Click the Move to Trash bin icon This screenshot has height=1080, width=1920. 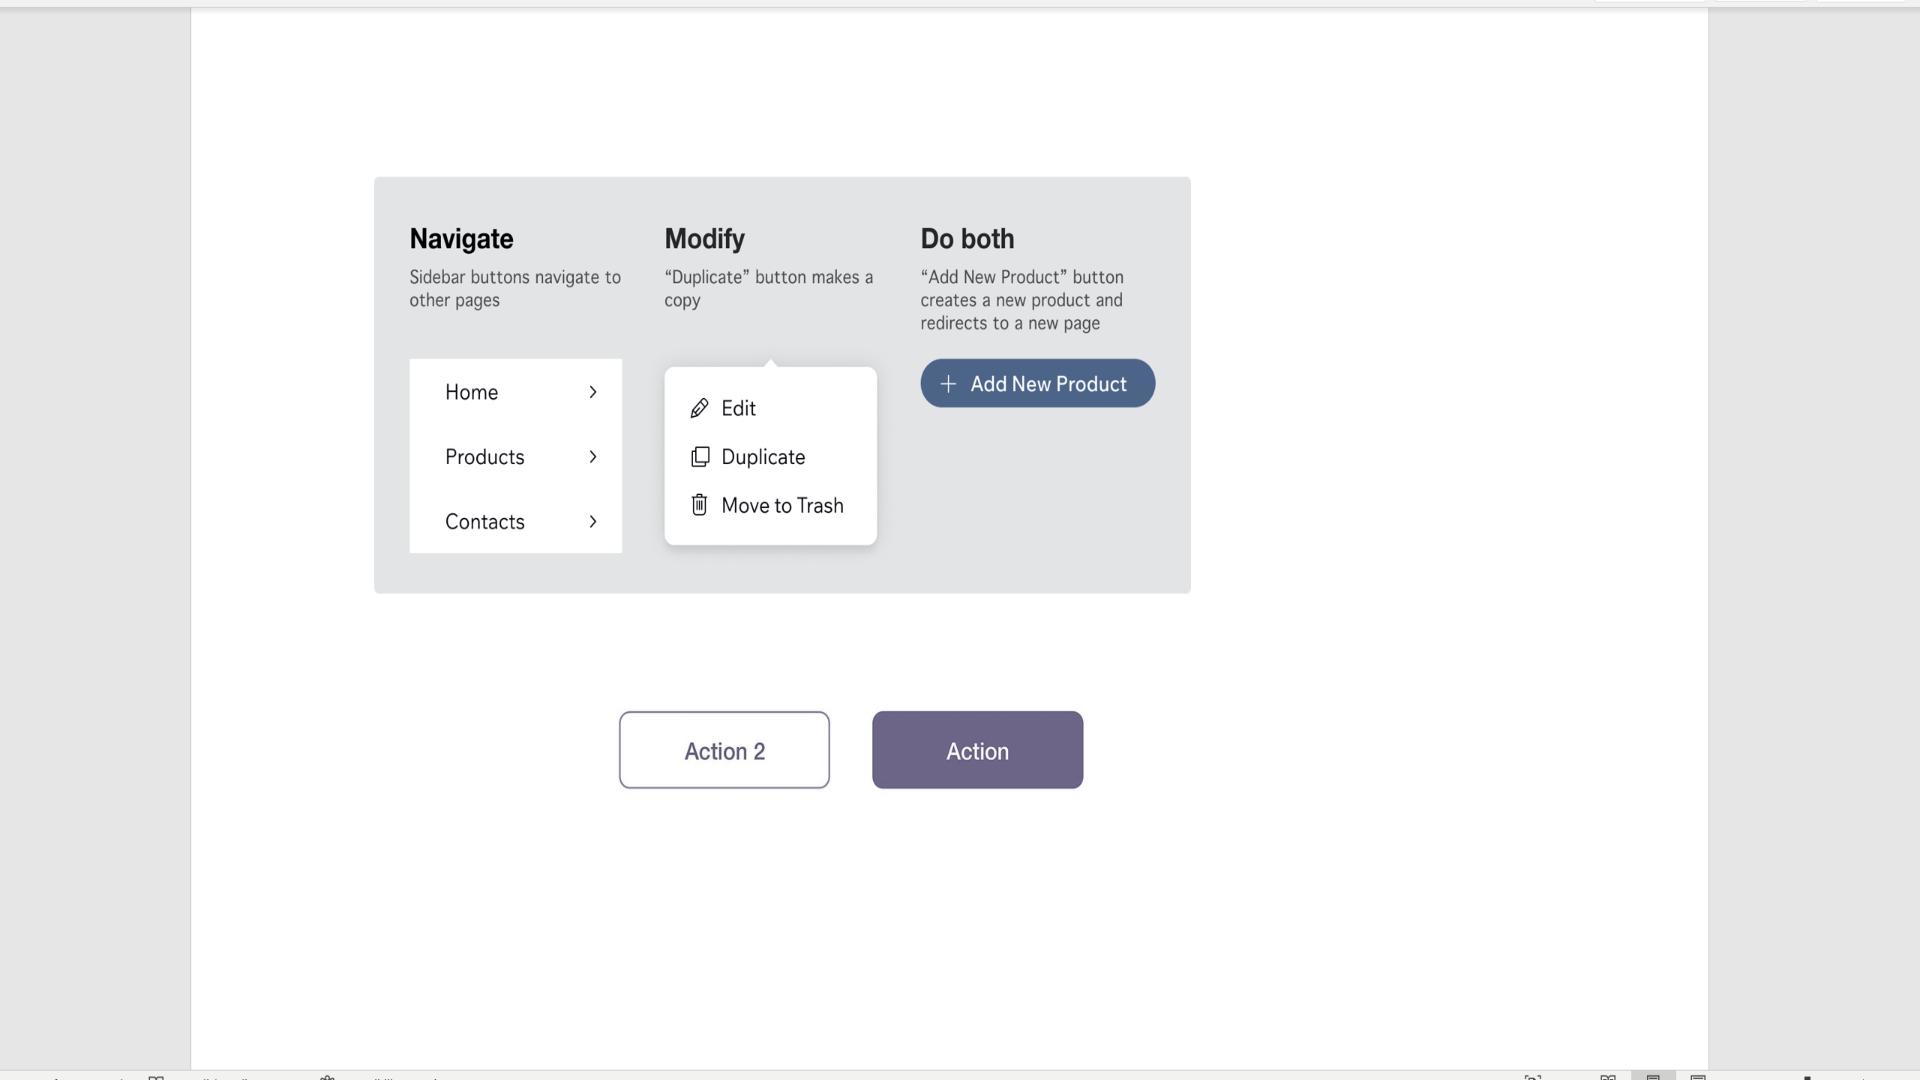pyautogui.click(x=699, y=504)
